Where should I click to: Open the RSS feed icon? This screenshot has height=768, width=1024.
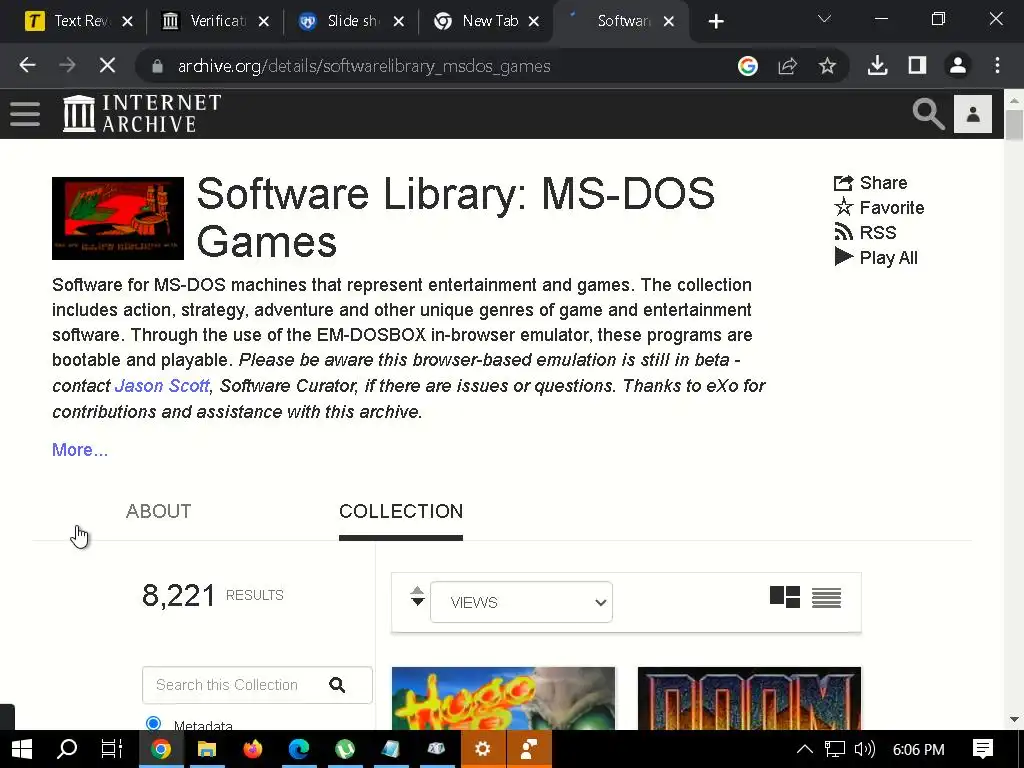pos(865,232)
